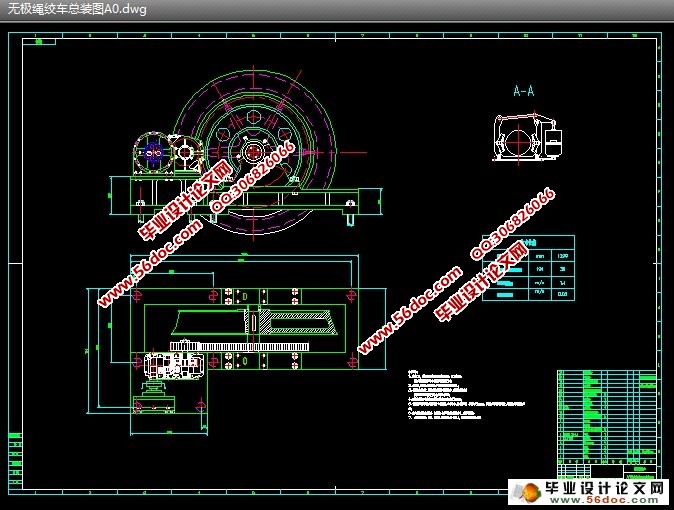Select the motor base below the gearbox
The height and width of the screenshot is (510, 674).
pyautogui.click(x=156, y=404)
